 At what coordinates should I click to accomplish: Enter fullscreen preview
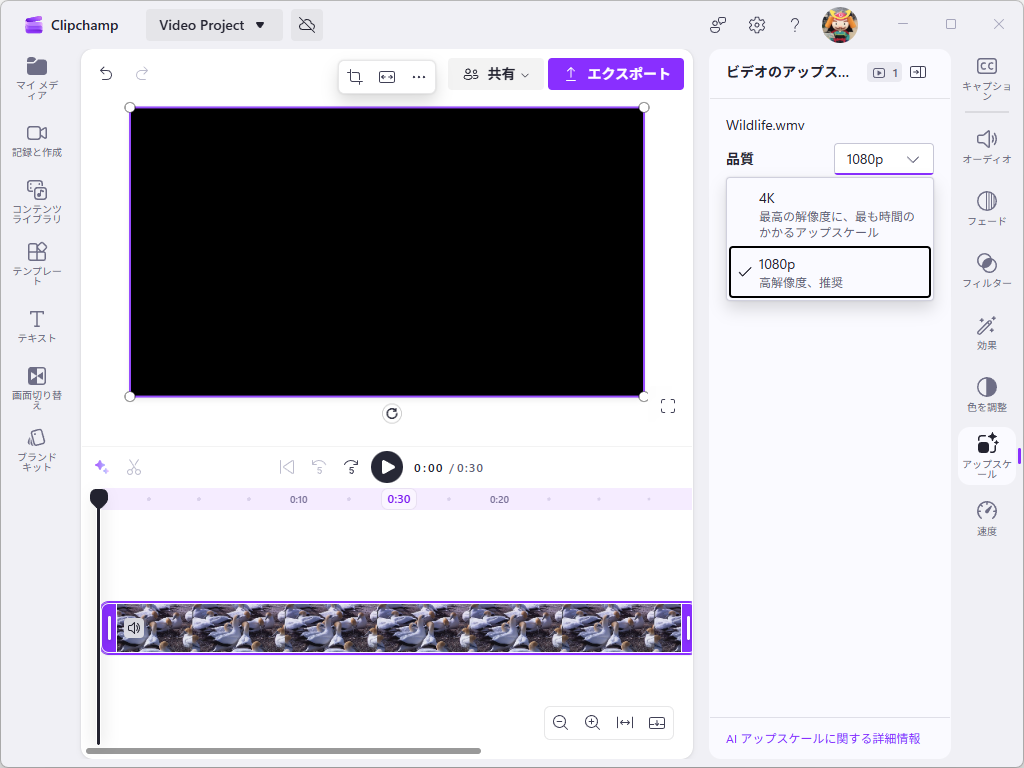tap(667, 406)
